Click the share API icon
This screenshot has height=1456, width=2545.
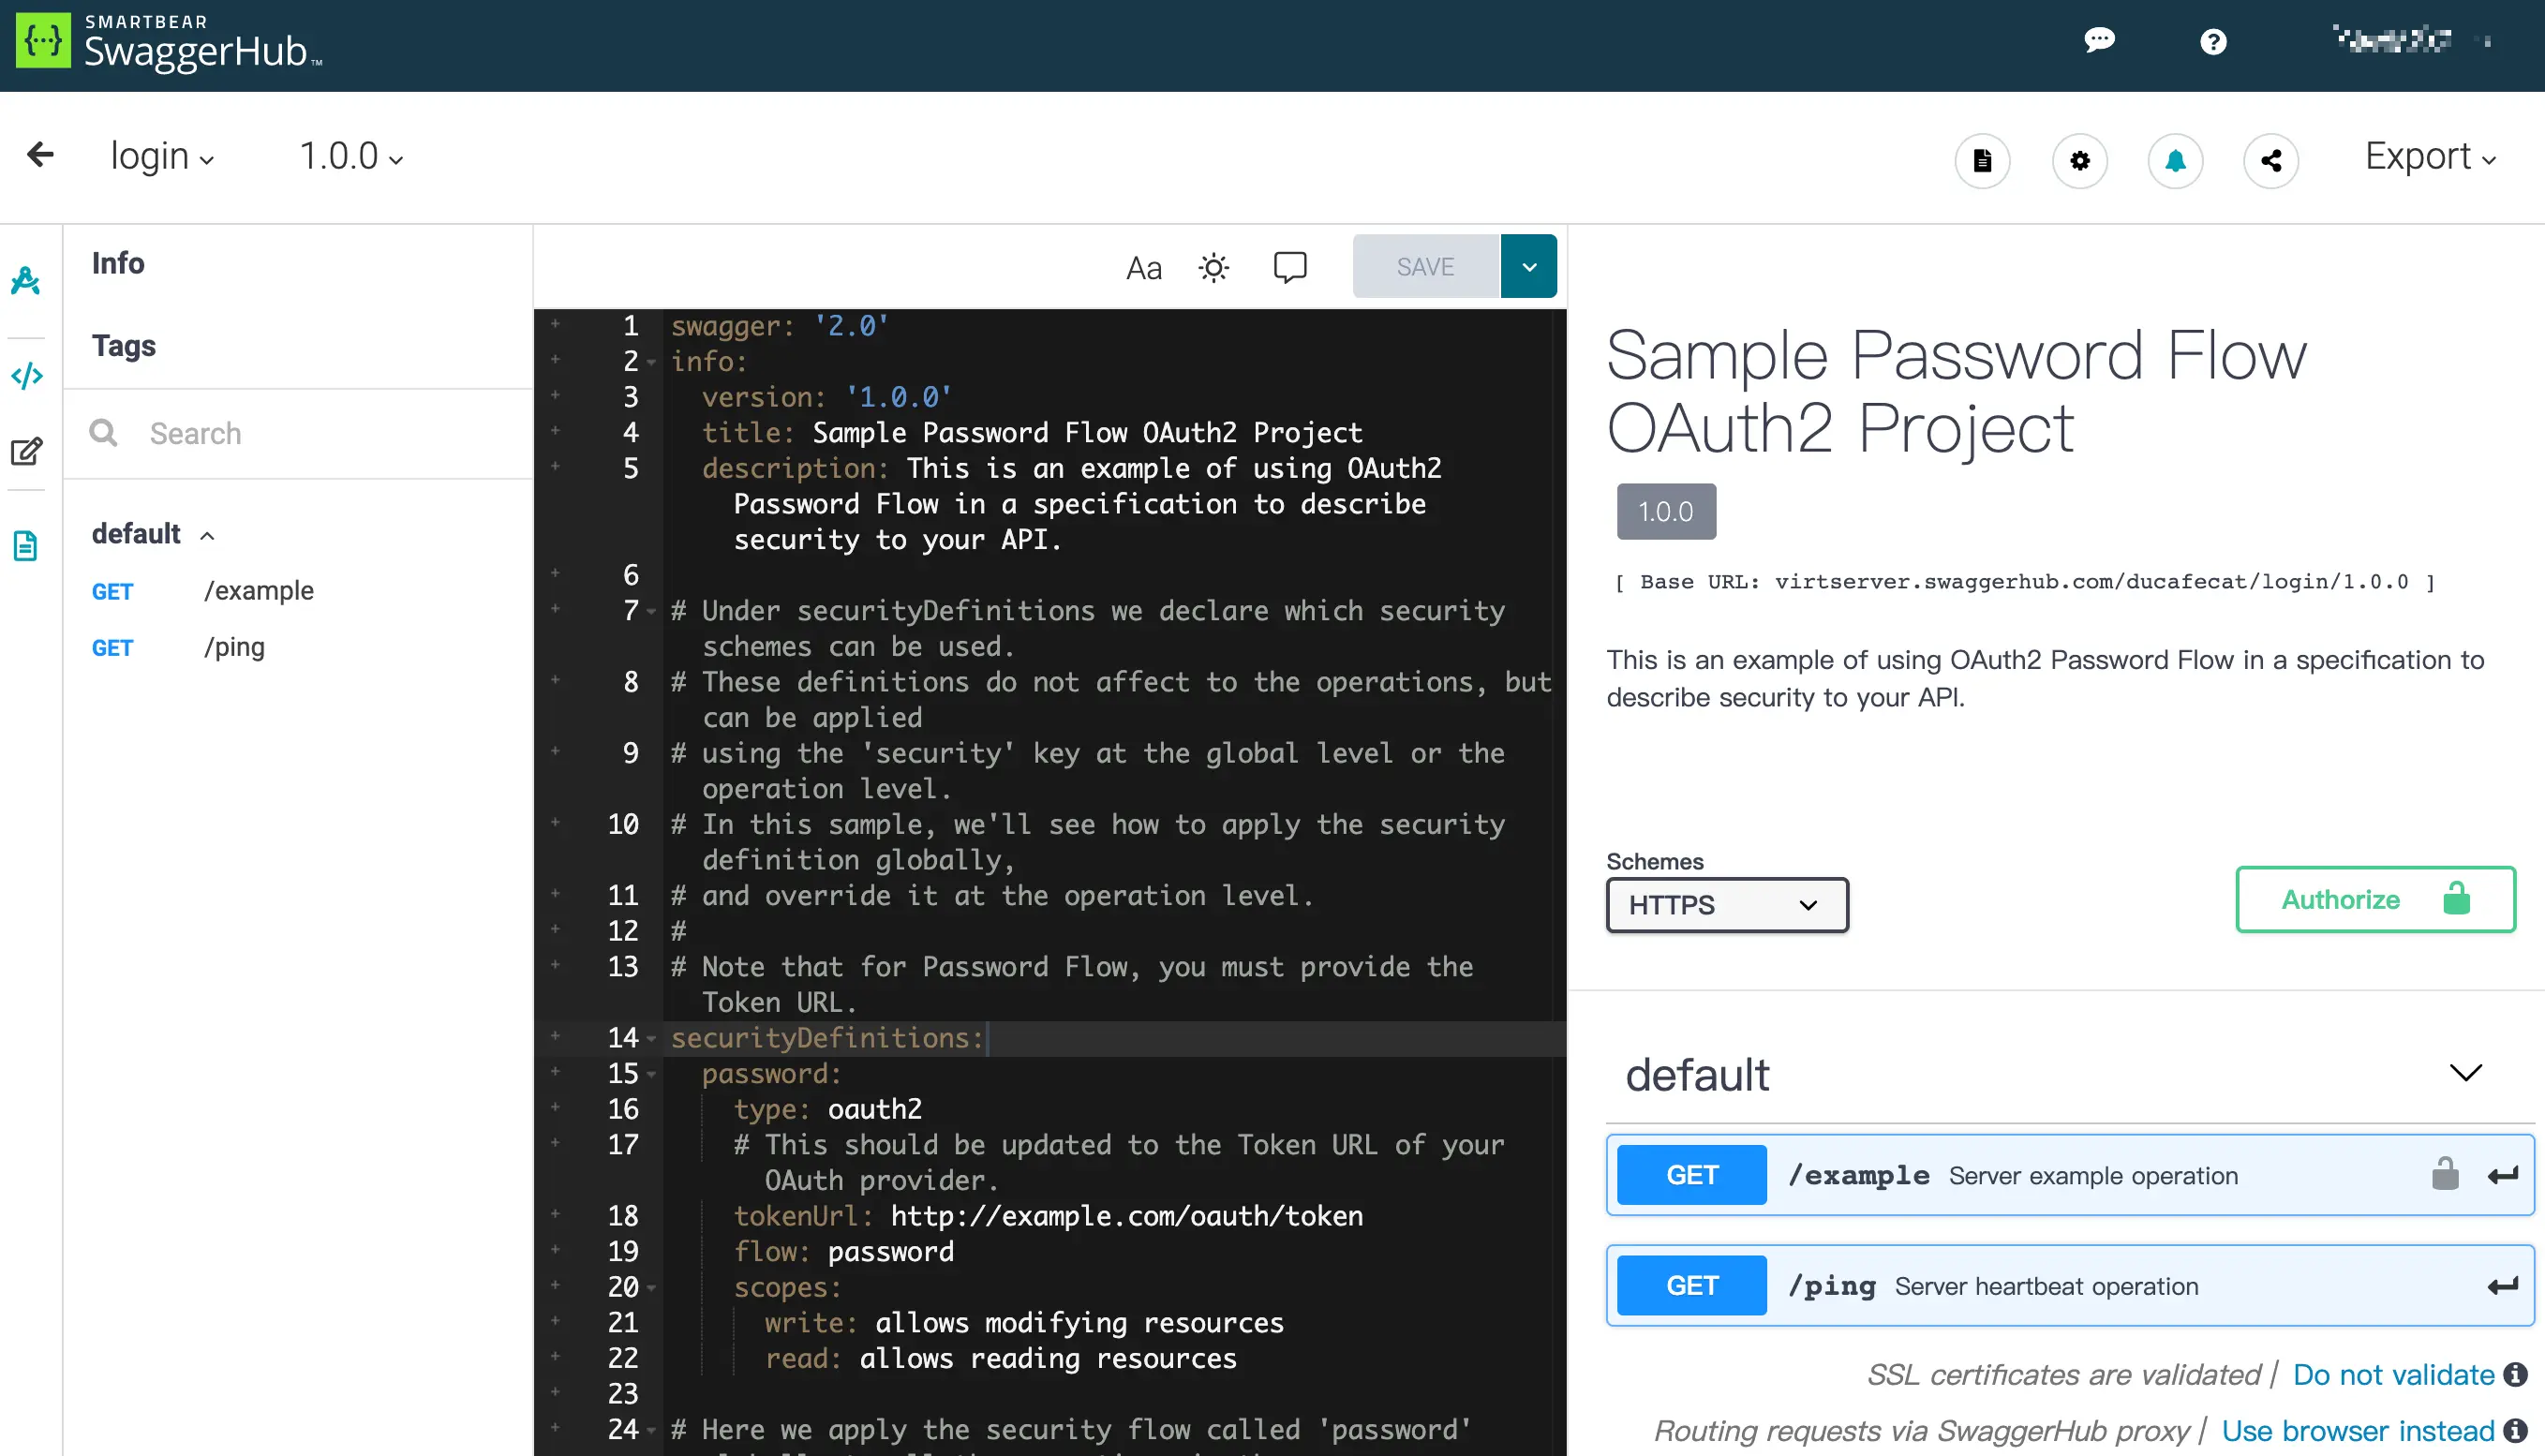2270,160
